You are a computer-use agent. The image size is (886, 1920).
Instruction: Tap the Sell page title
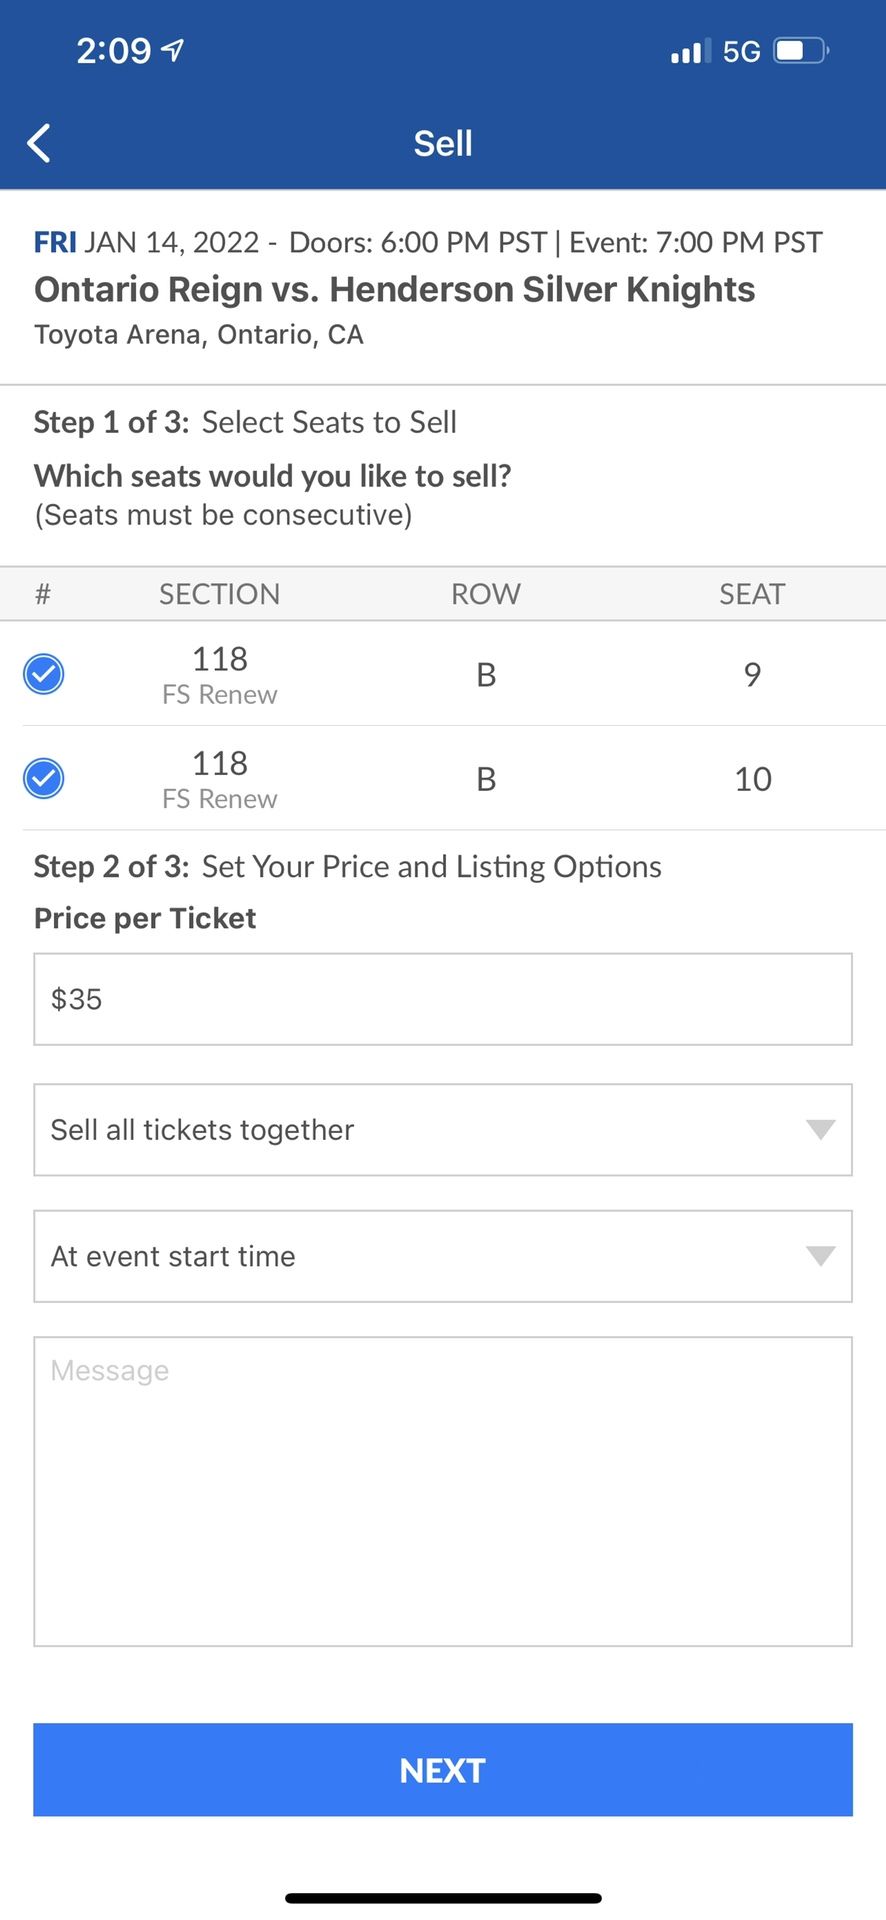[x=443, y=143]
